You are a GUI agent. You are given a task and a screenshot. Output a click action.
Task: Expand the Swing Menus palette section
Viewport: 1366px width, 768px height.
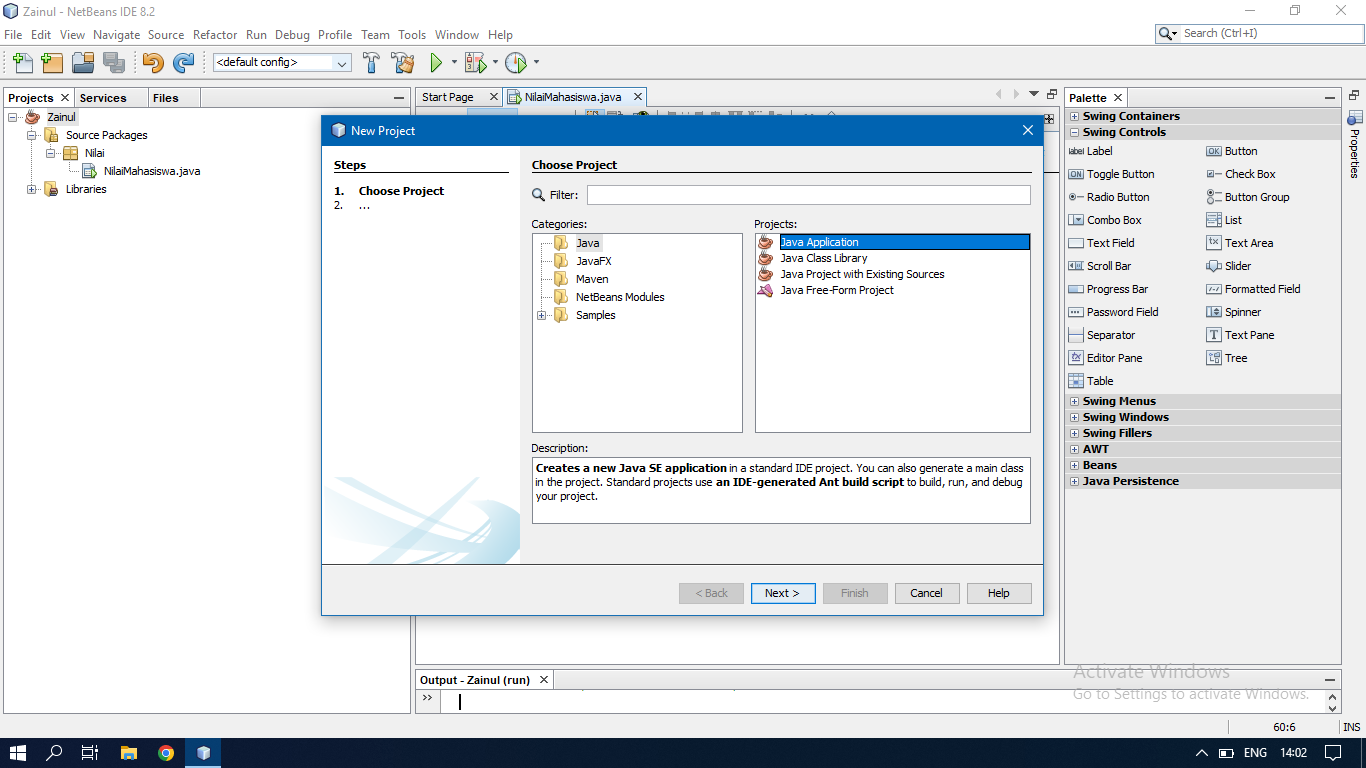(1074, 401)
